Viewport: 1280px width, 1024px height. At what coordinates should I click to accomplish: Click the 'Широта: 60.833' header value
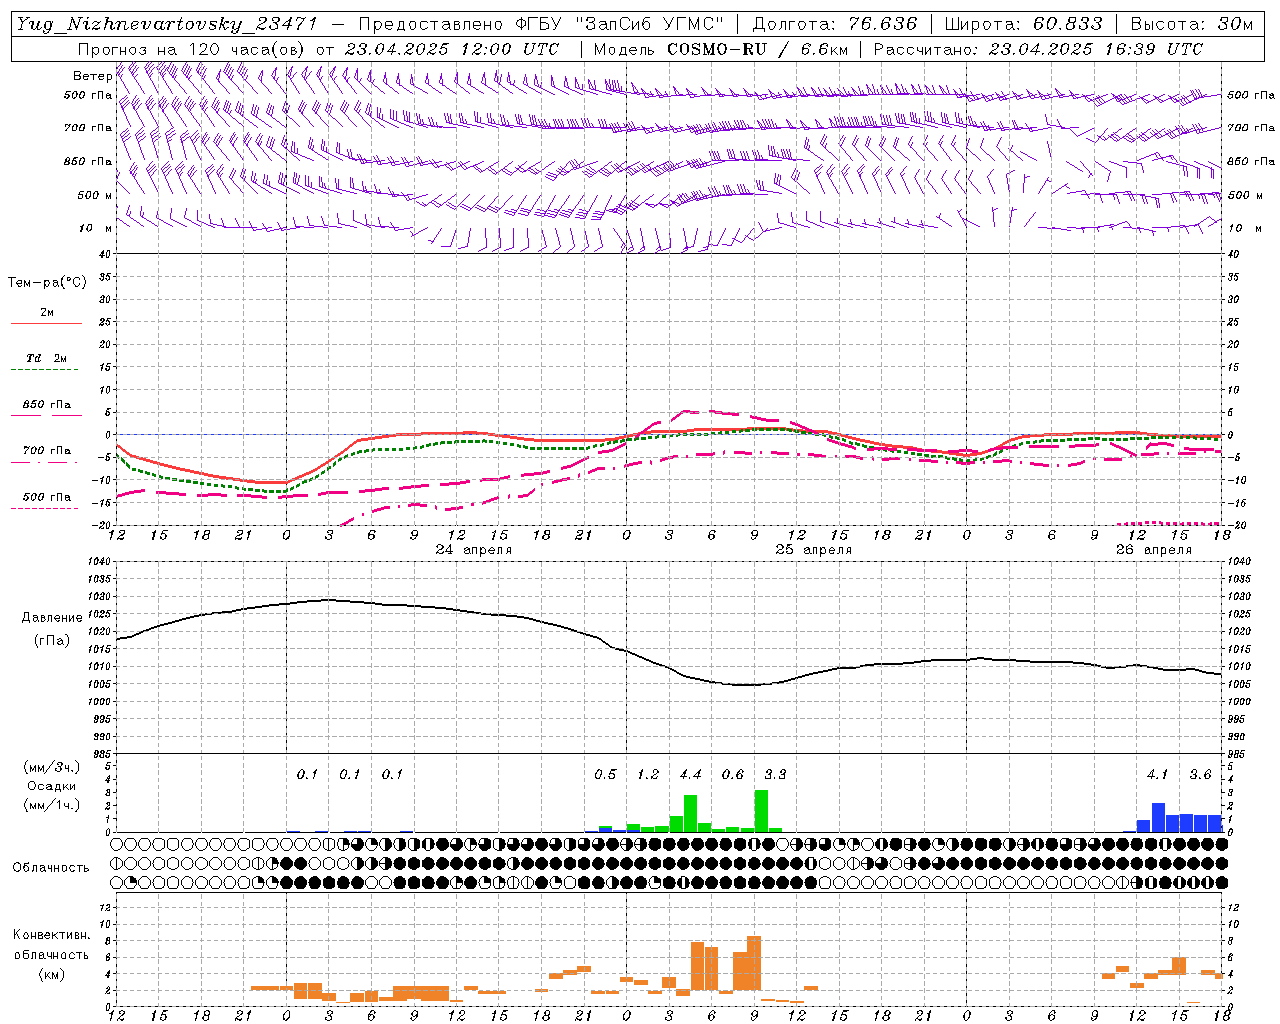(1023, 24)
